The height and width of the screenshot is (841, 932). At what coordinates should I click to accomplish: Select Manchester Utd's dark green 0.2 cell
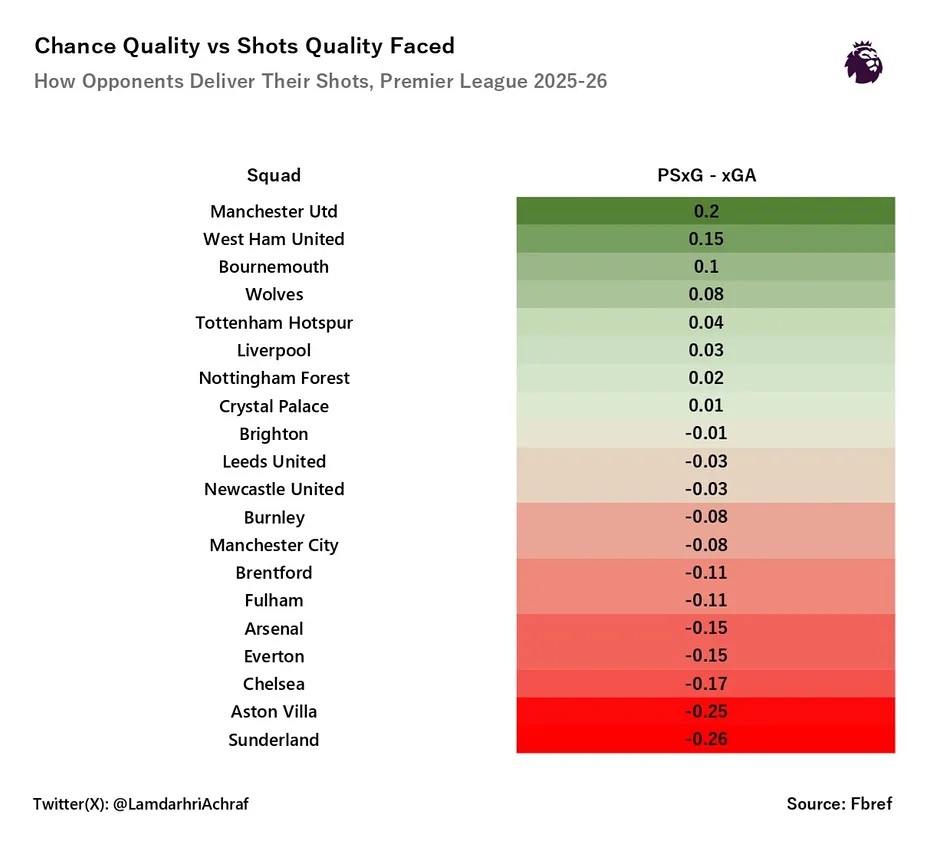pos(706,211)
